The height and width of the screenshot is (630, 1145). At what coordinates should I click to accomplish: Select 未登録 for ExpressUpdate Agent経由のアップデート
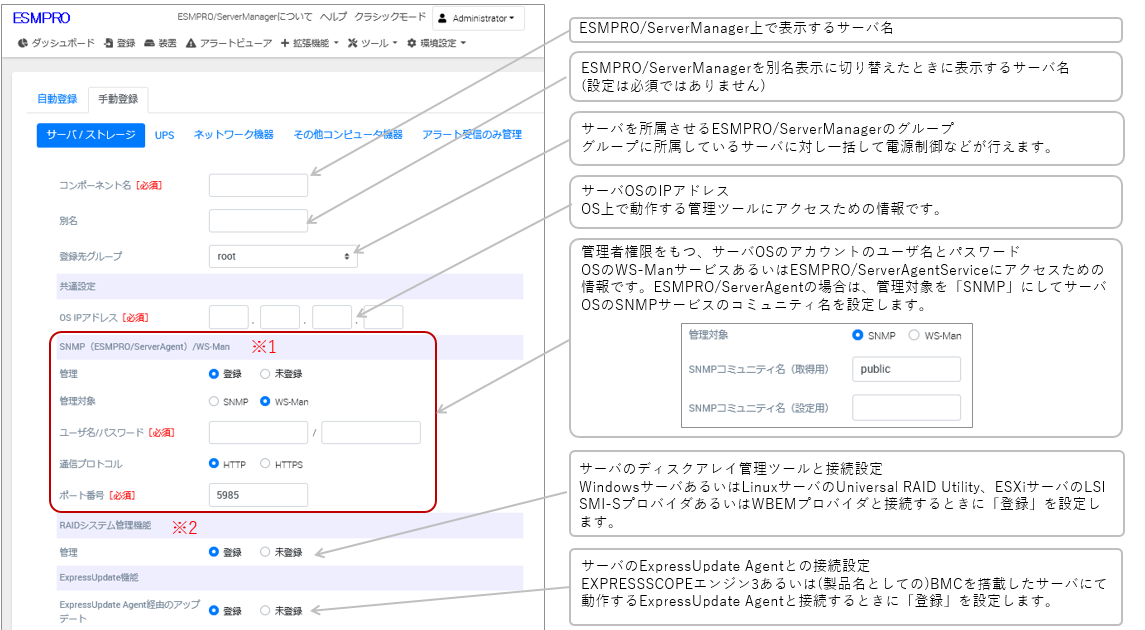[x=265, y=610]
